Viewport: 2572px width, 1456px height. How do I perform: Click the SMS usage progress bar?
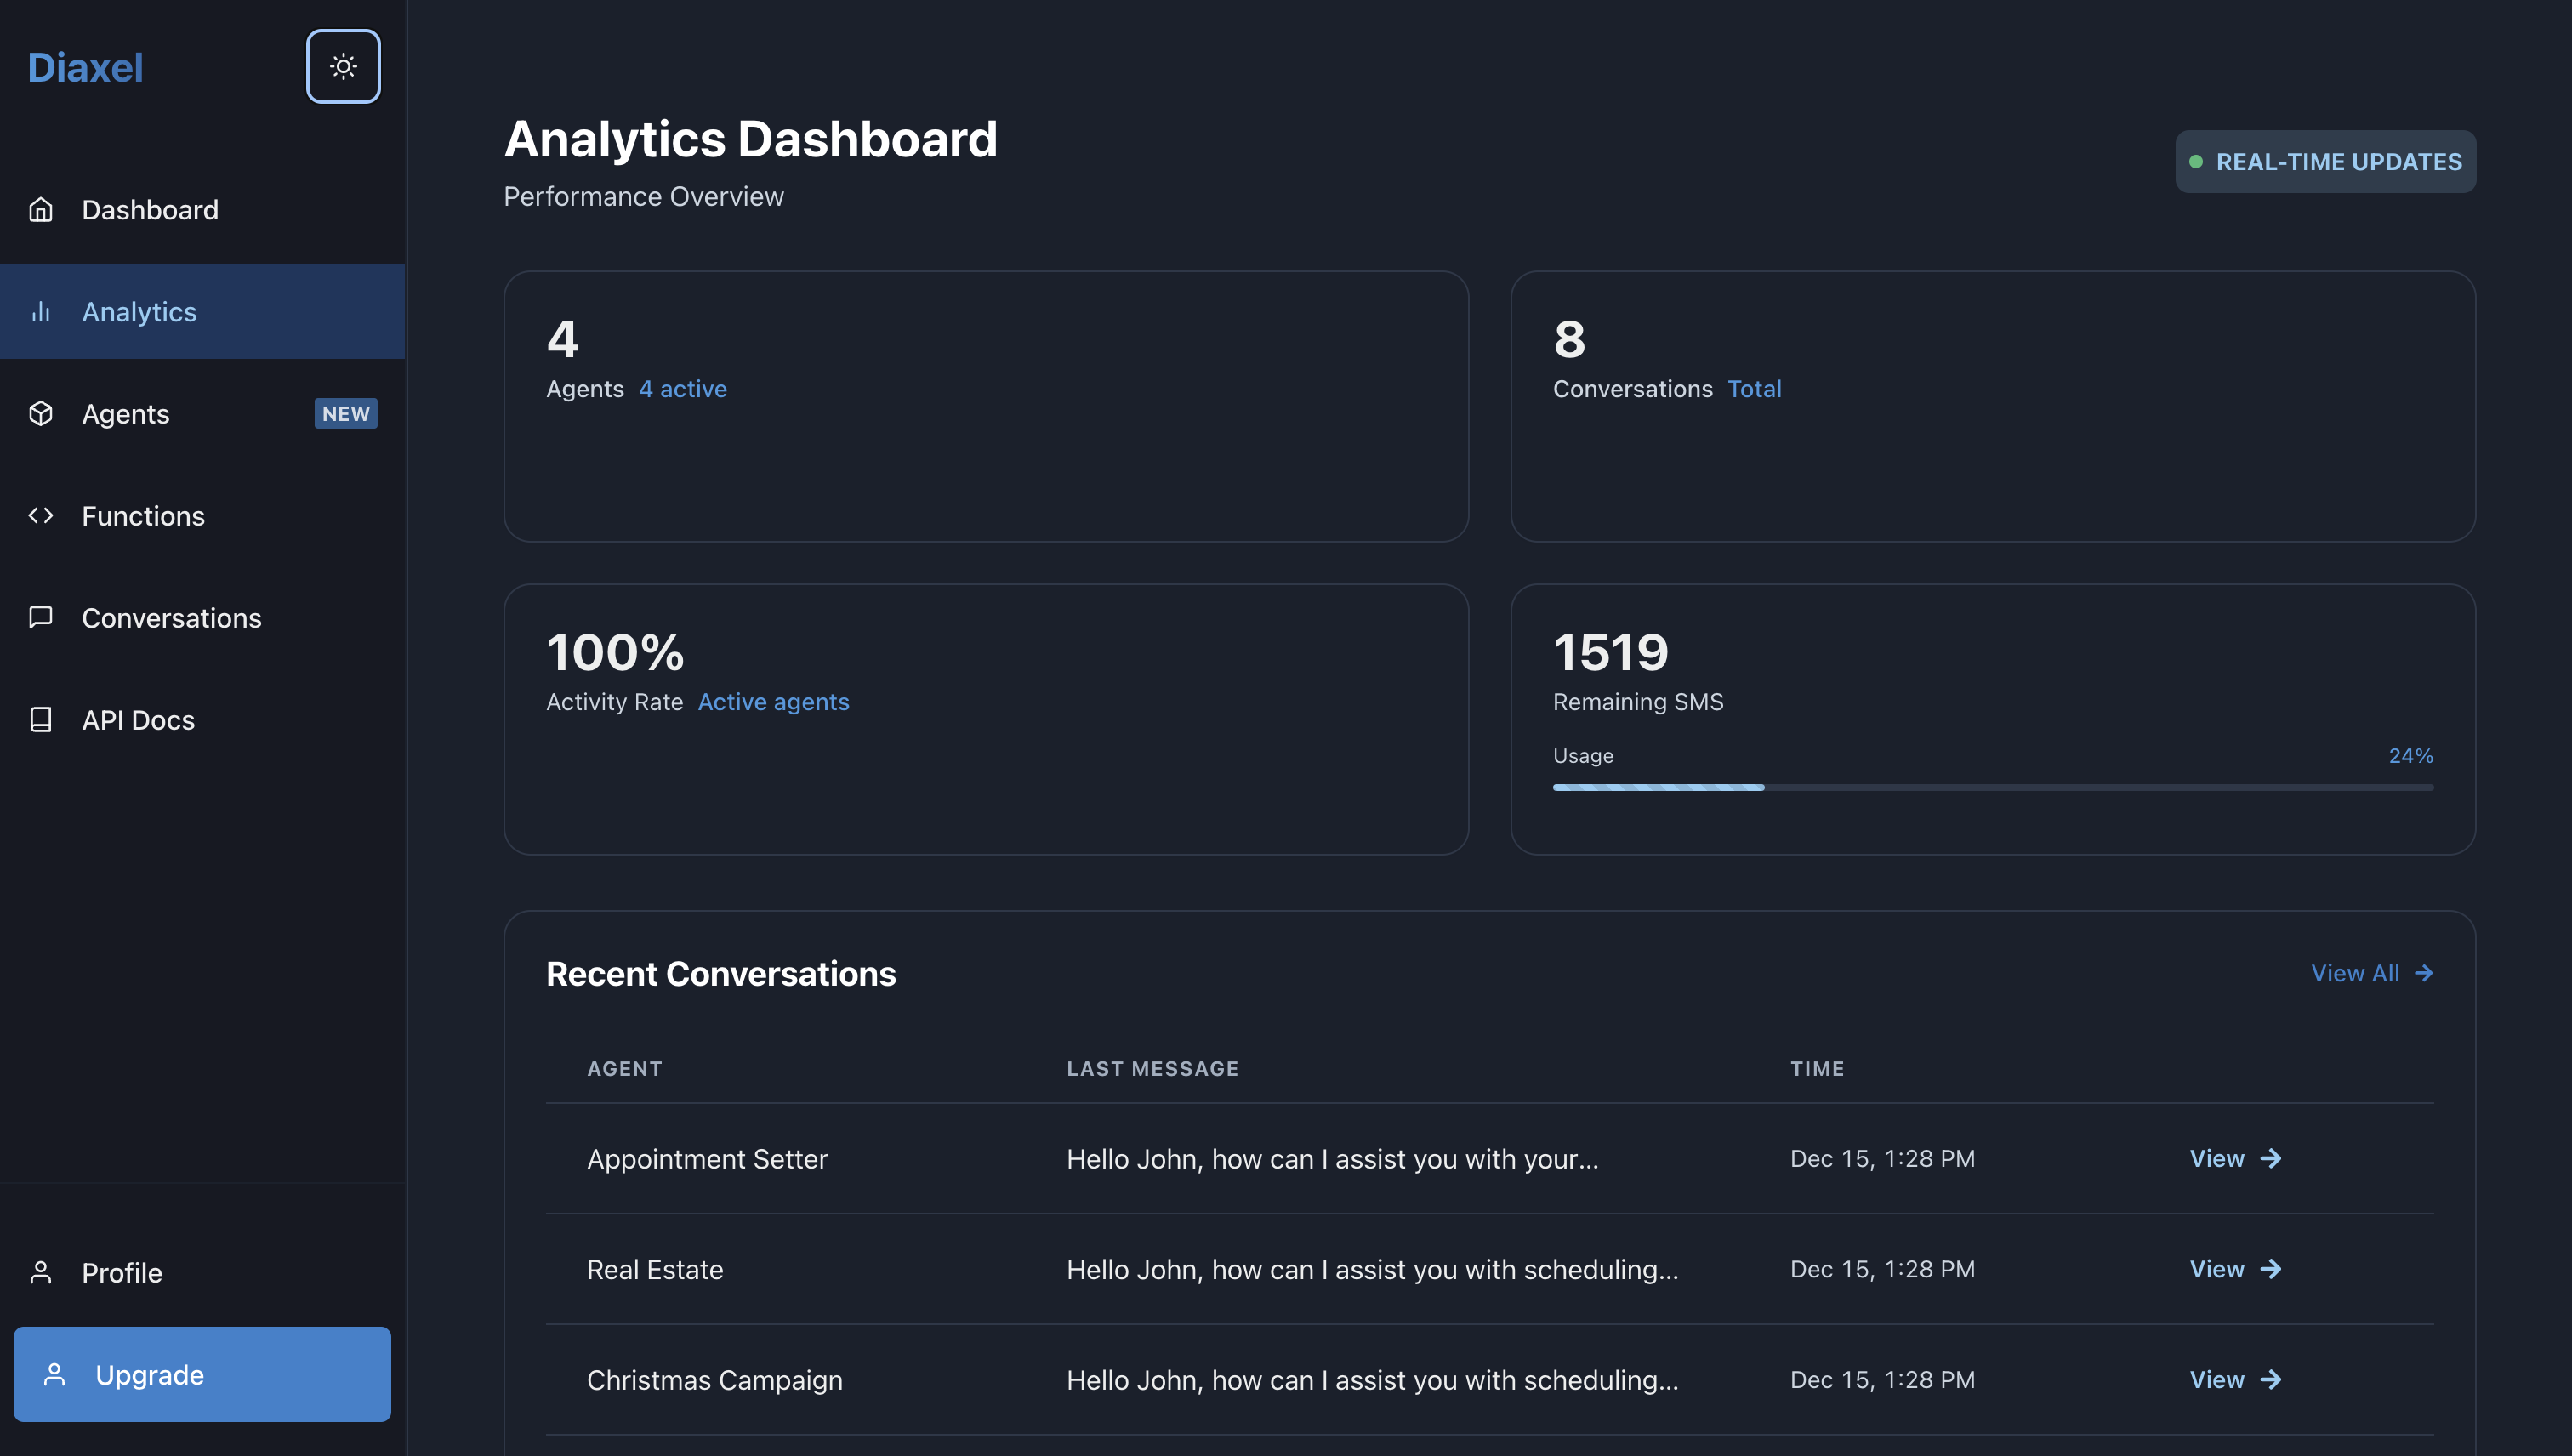tap(1992, 788)
